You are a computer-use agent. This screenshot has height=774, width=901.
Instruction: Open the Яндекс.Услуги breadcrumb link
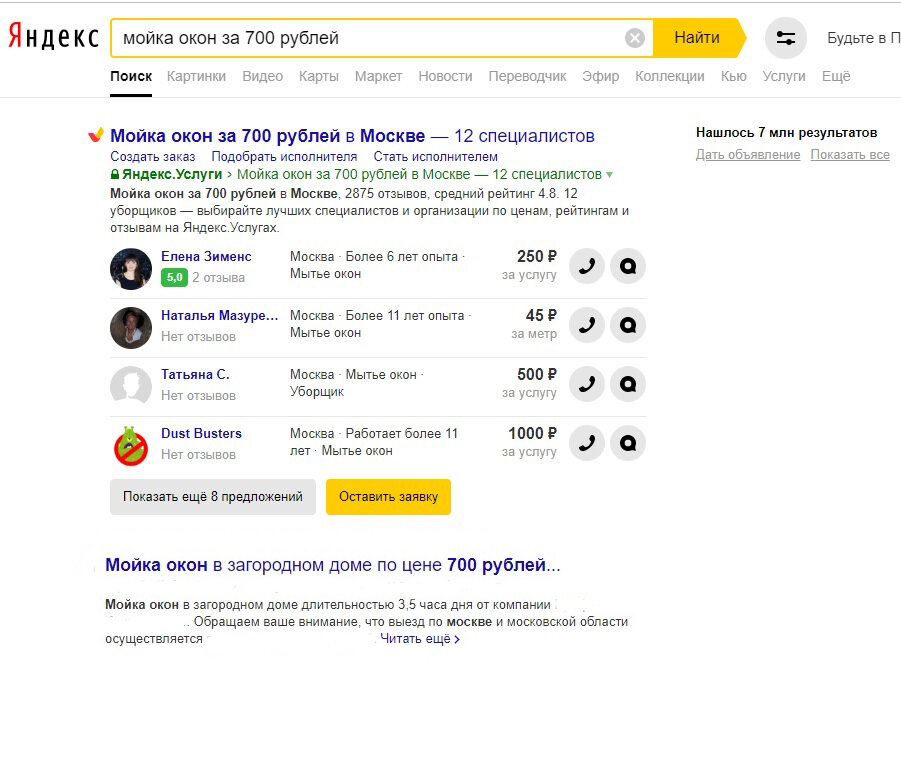point(172,174)
